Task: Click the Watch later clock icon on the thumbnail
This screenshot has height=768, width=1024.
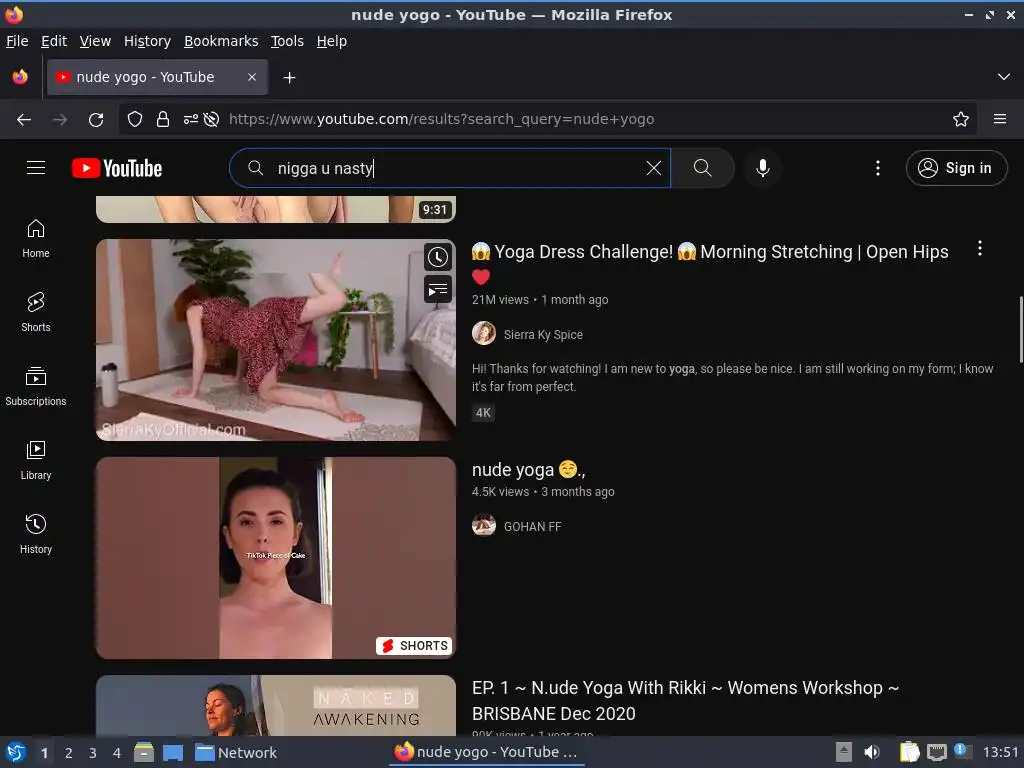Action: click(x=438, y=257)
